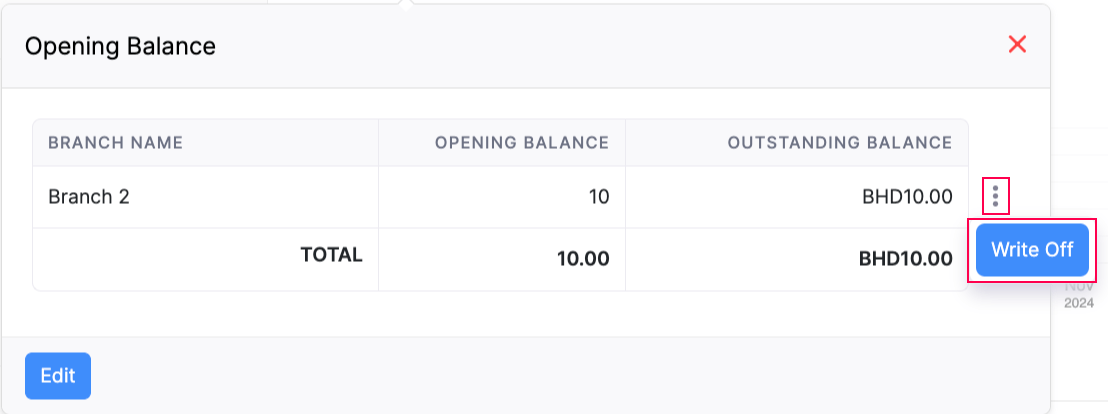Click empty header area beside dialog title
The height and width of the screenshot is (414, 1108).
point(600,46)
